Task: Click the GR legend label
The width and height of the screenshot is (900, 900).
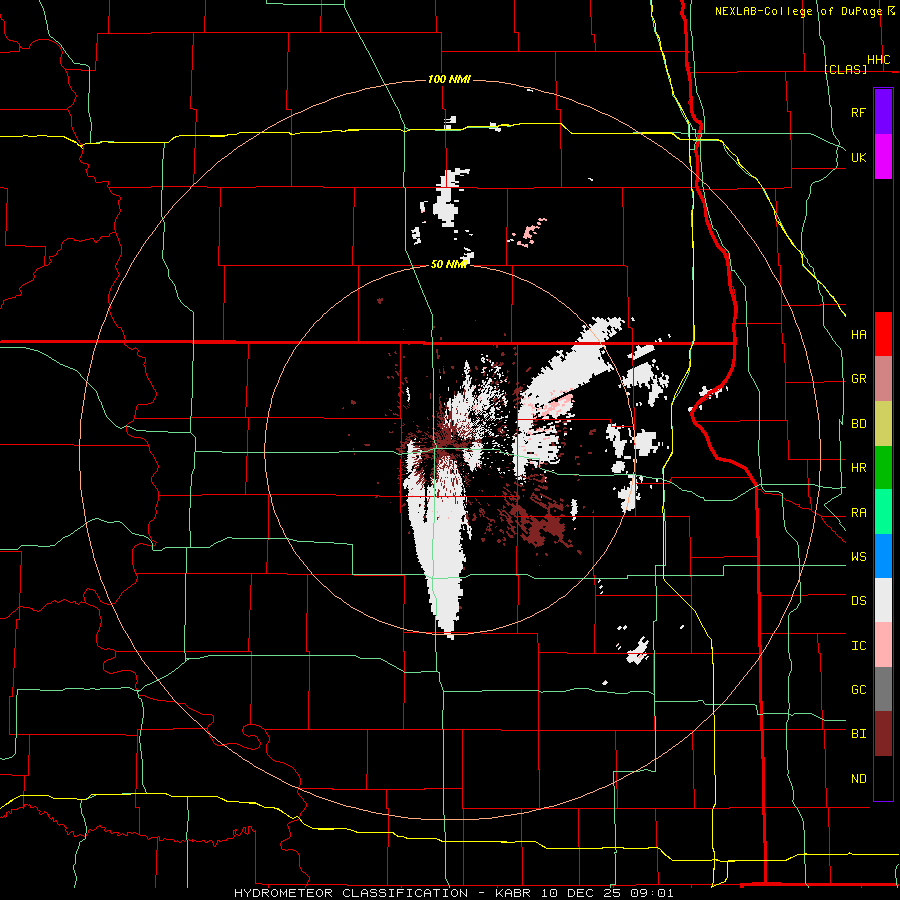Action: (858, 379)
